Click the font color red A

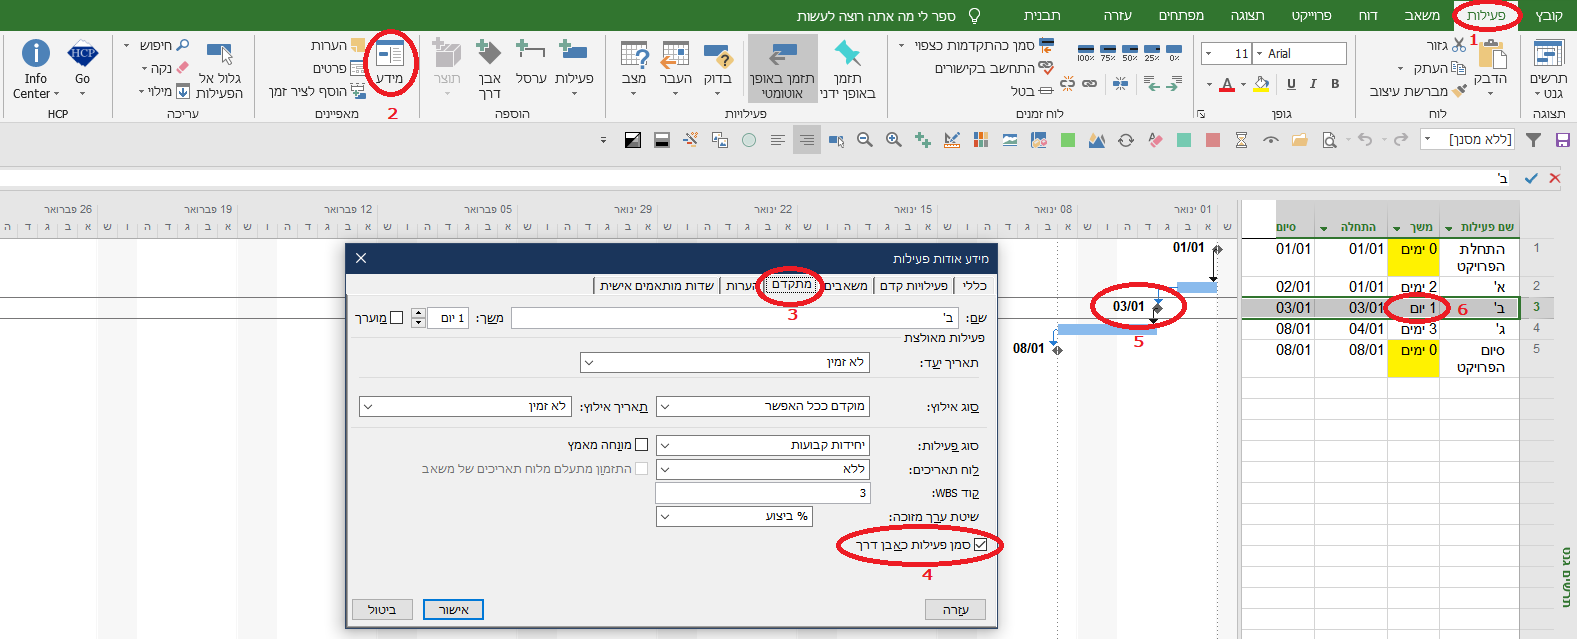click(1226, 84)
